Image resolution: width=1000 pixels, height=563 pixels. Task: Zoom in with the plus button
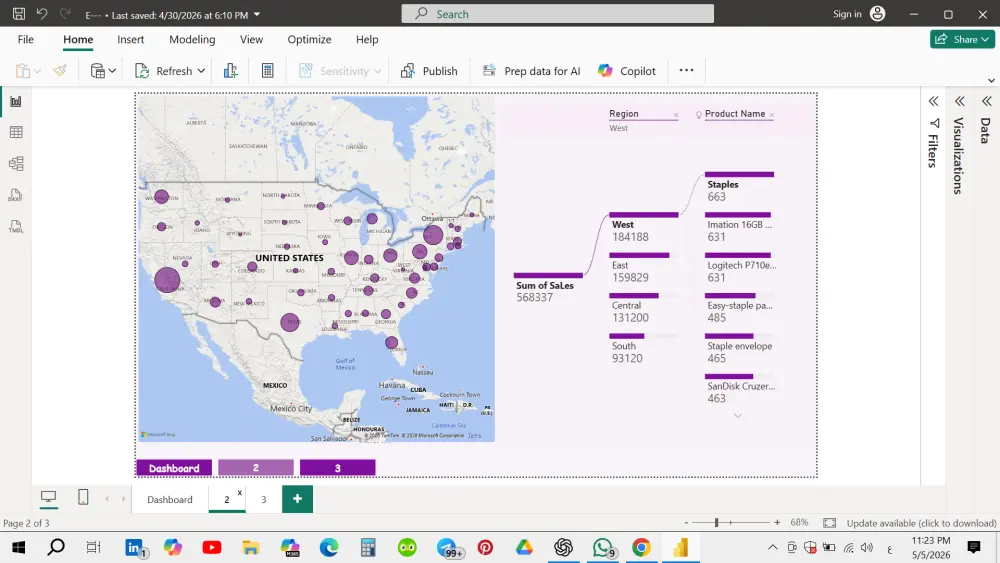[x=777, y=523]
